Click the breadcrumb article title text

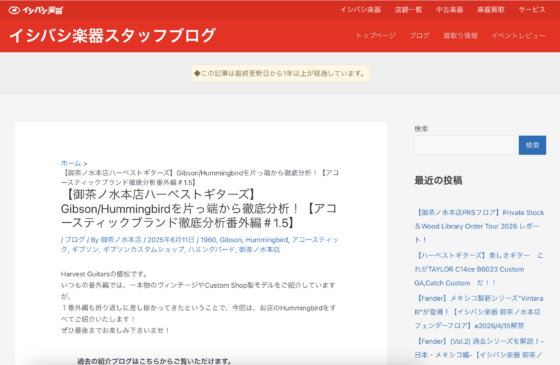200,178
